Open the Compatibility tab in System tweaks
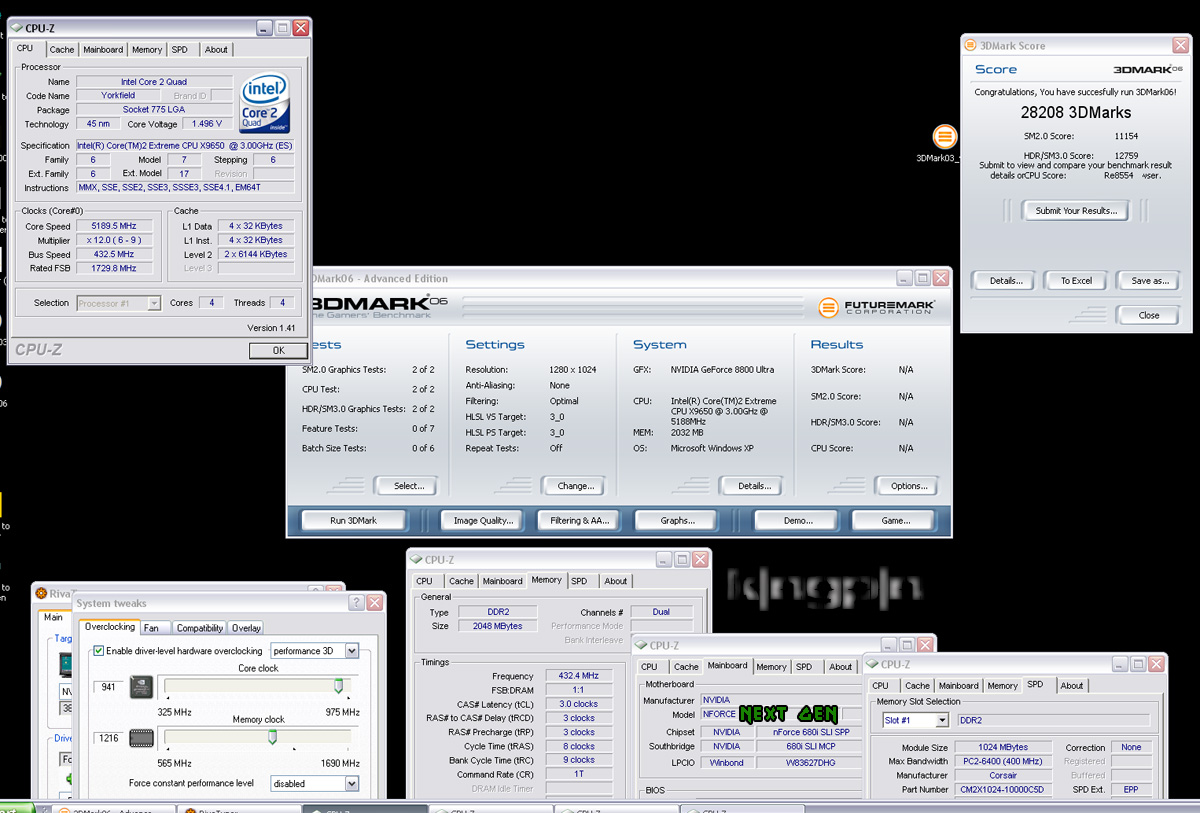The image size is (1200, 813). [200, 628]
